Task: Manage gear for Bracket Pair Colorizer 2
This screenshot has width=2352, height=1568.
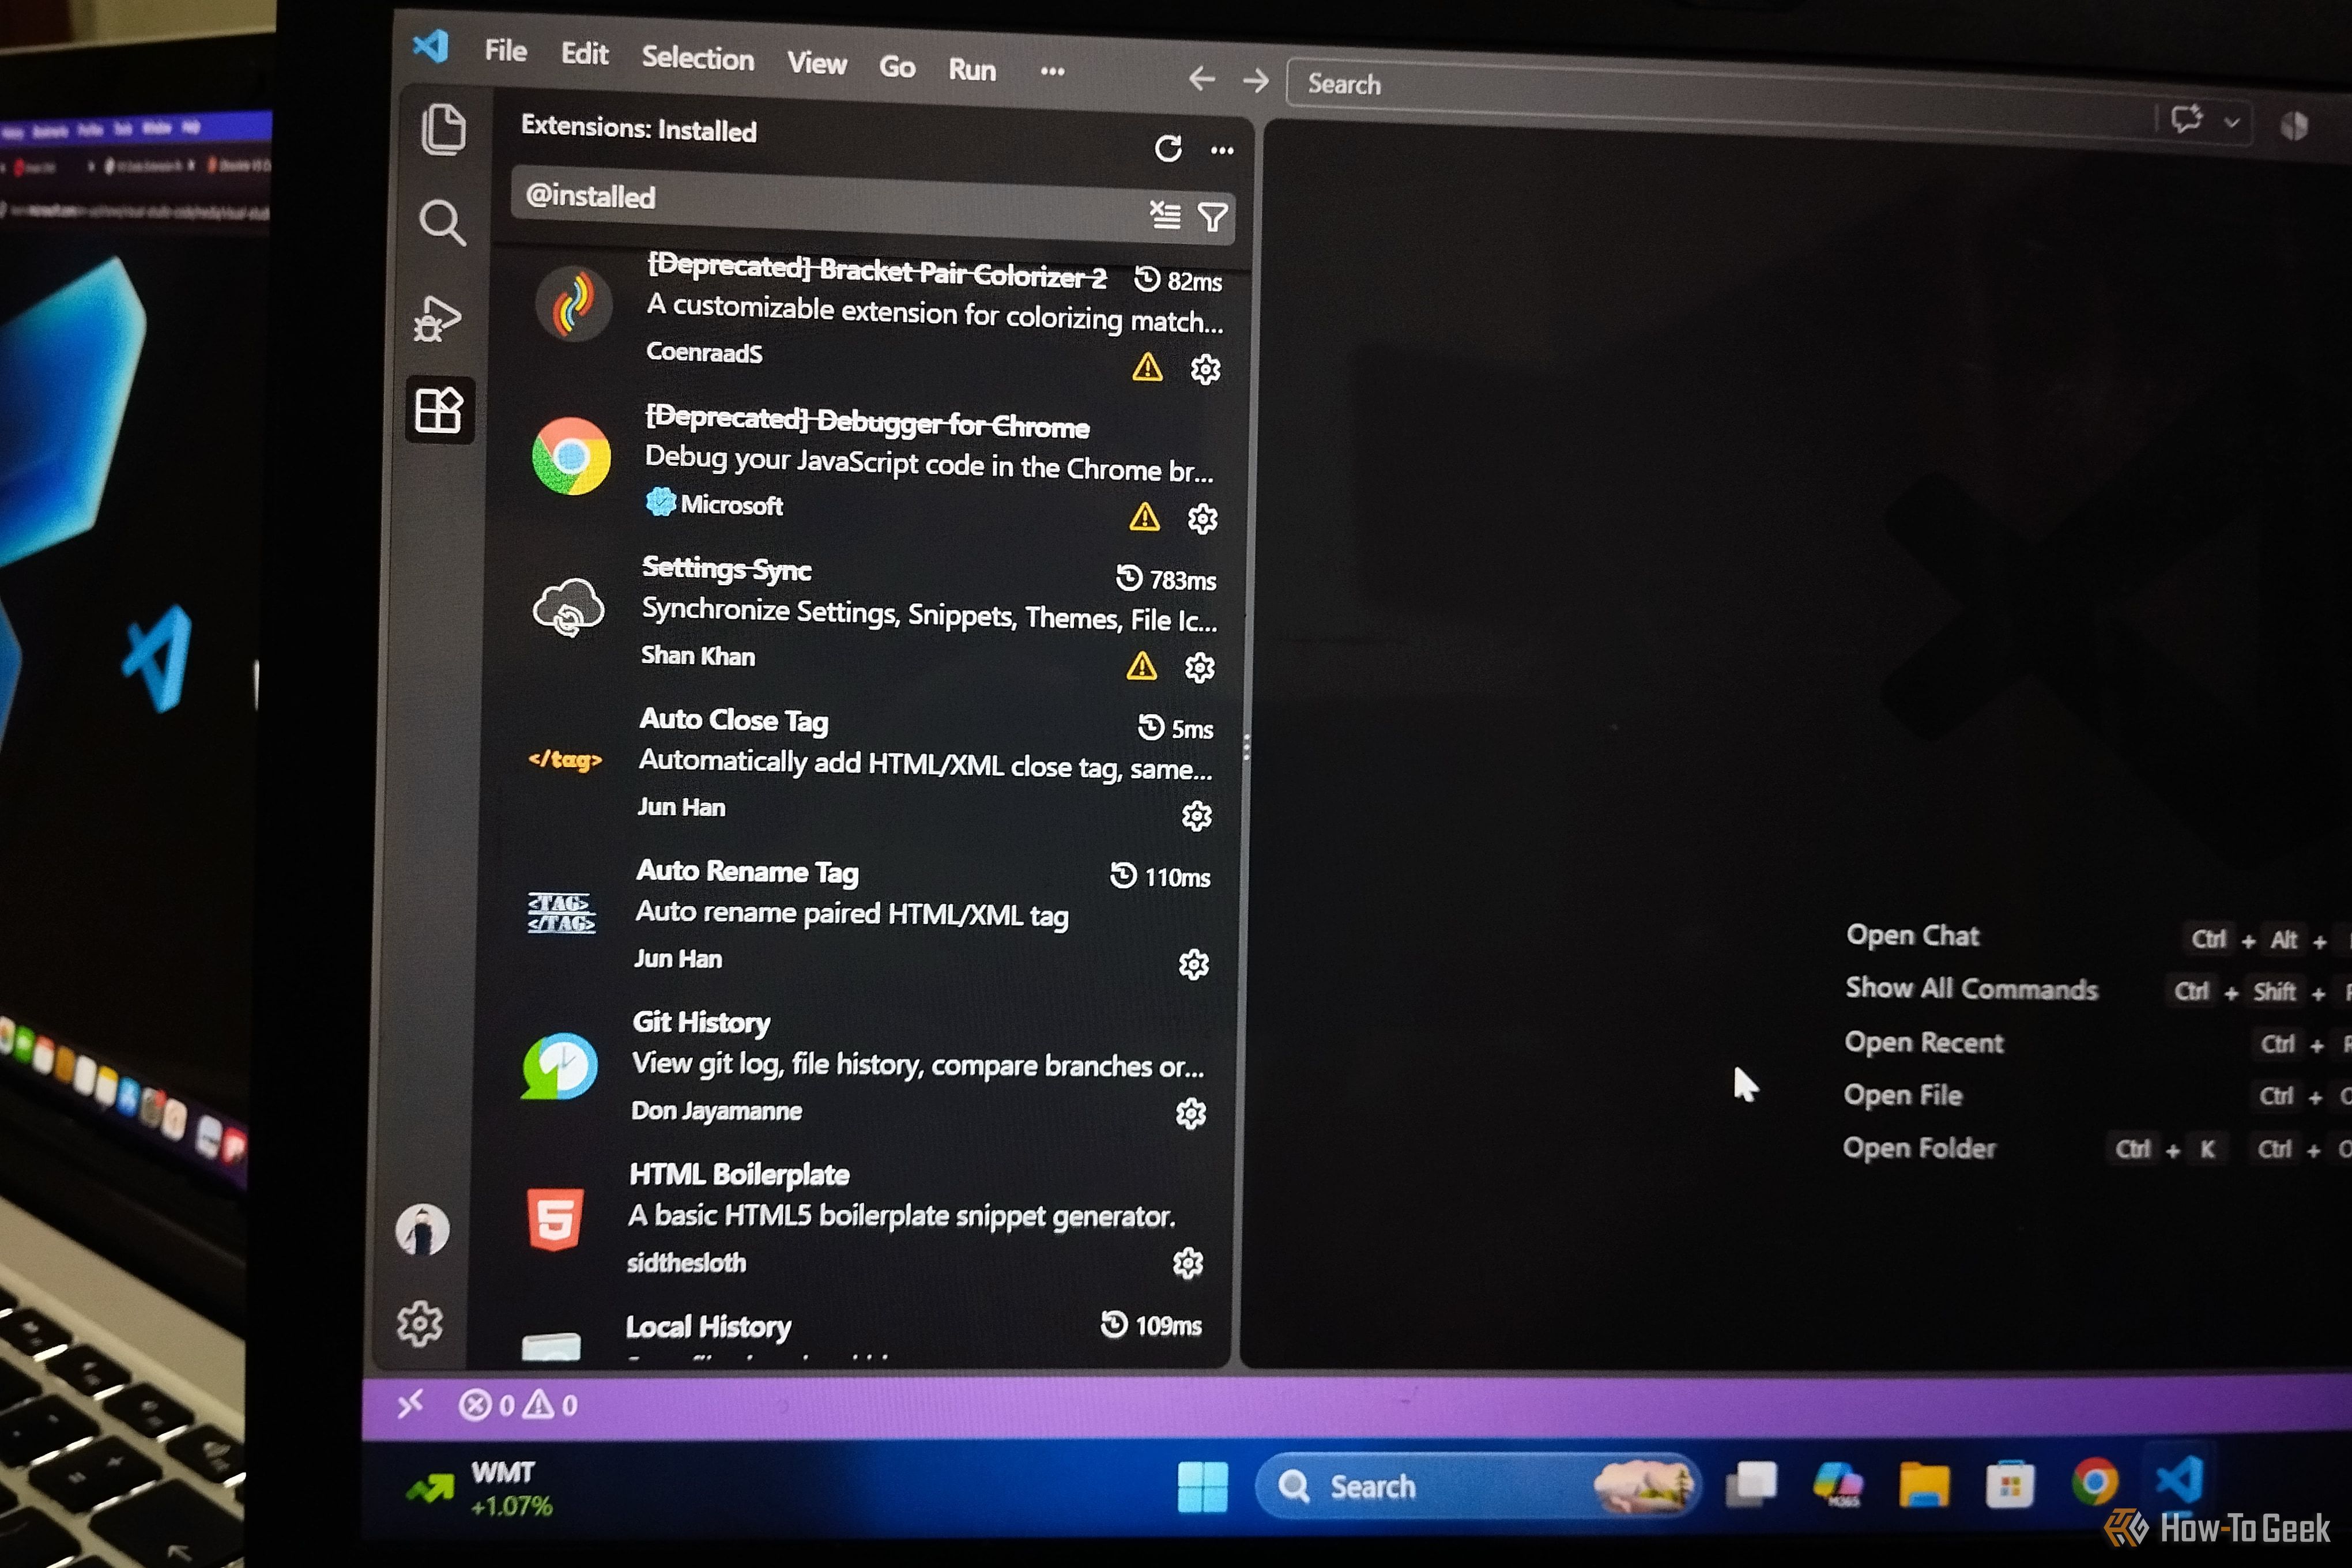Action: pyautogui.click(x=1205, y=370)
